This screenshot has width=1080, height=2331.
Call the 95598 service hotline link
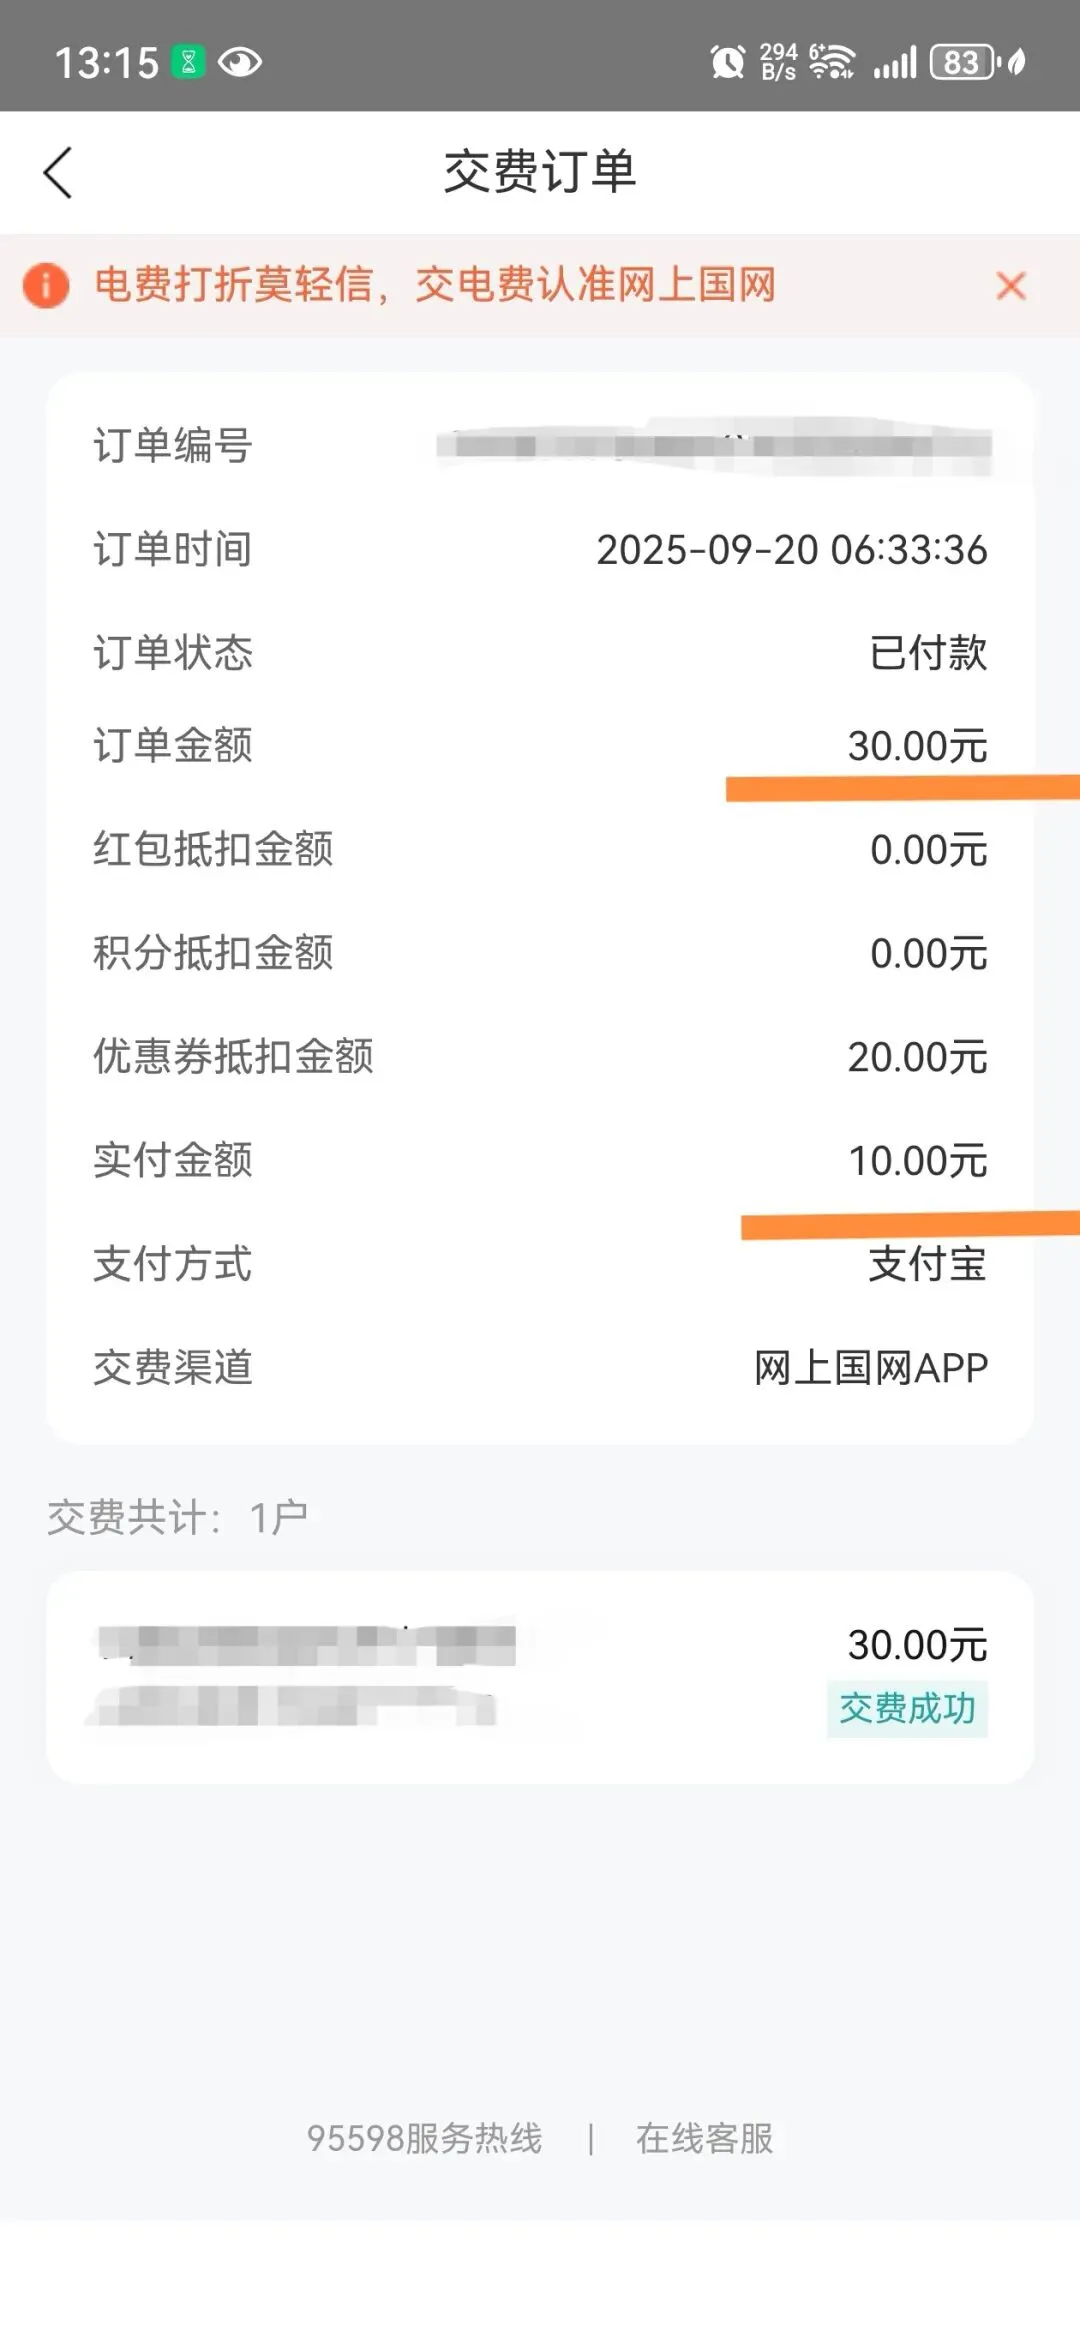pos(424,2138)
